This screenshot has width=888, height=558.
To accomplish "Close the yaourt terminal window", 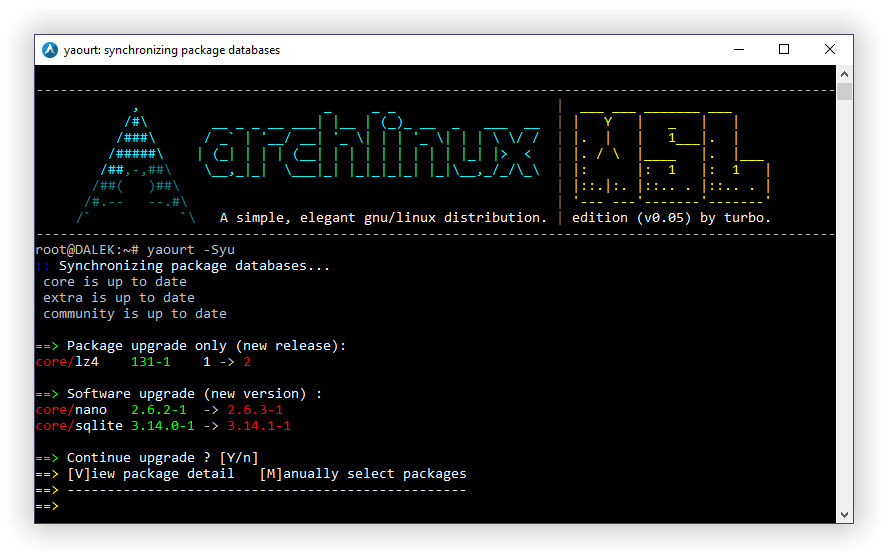I will coord(830,49).
